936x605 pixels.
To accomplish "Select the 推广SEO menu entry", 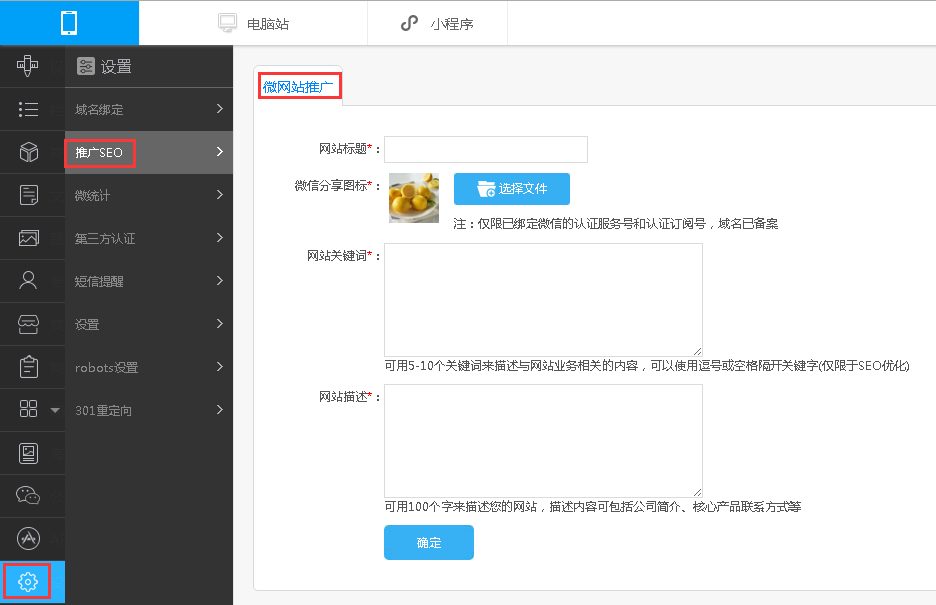I will (x=148, y=152).
